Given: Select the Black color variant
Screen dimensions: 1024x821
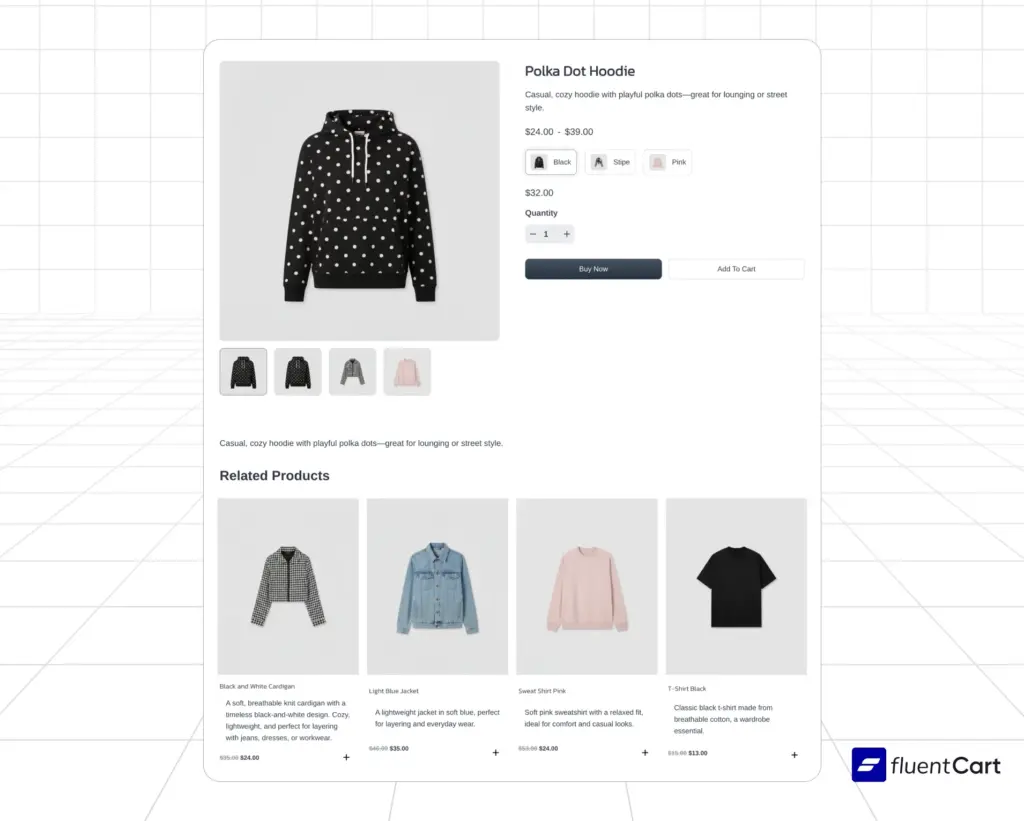Looking at the screenshot, I should click(x=551, y=162).
